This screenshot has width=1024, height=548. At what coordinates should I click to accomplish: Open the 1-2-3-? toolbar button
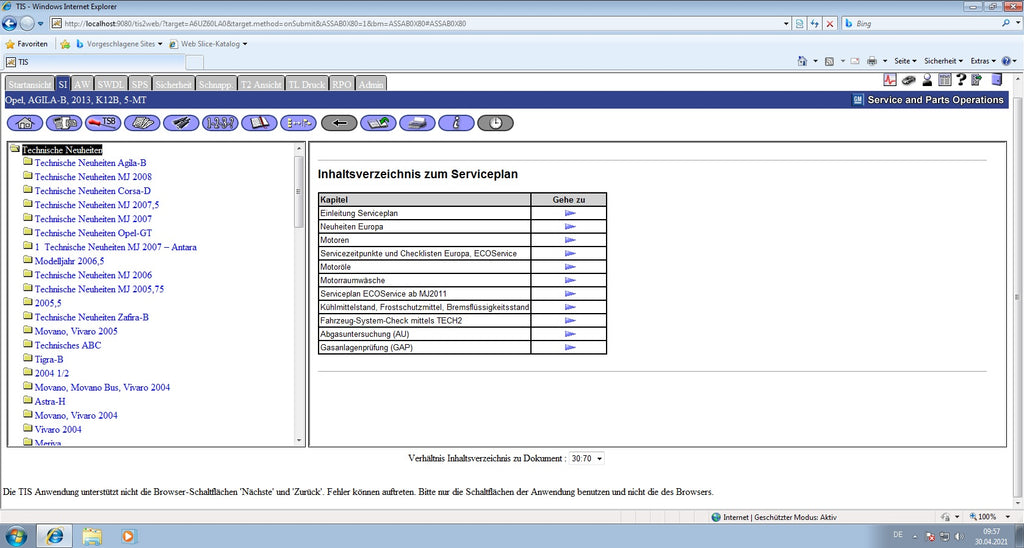220,123
